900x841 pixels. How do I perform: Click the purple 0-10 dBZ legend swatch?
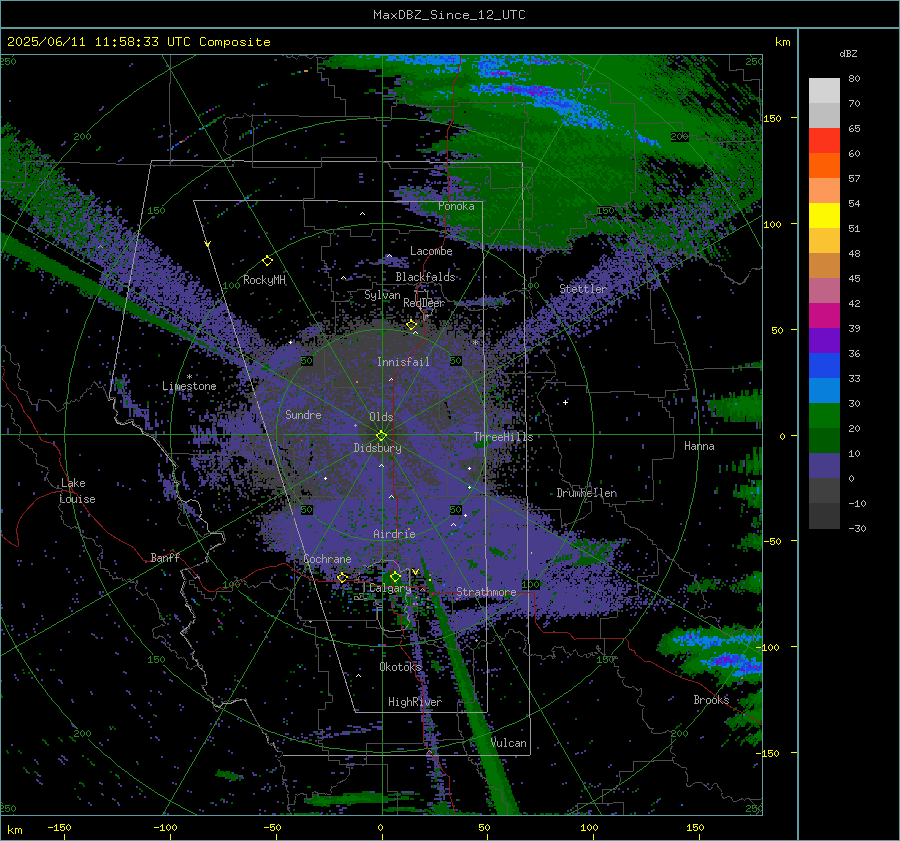[x=824, y=466]
